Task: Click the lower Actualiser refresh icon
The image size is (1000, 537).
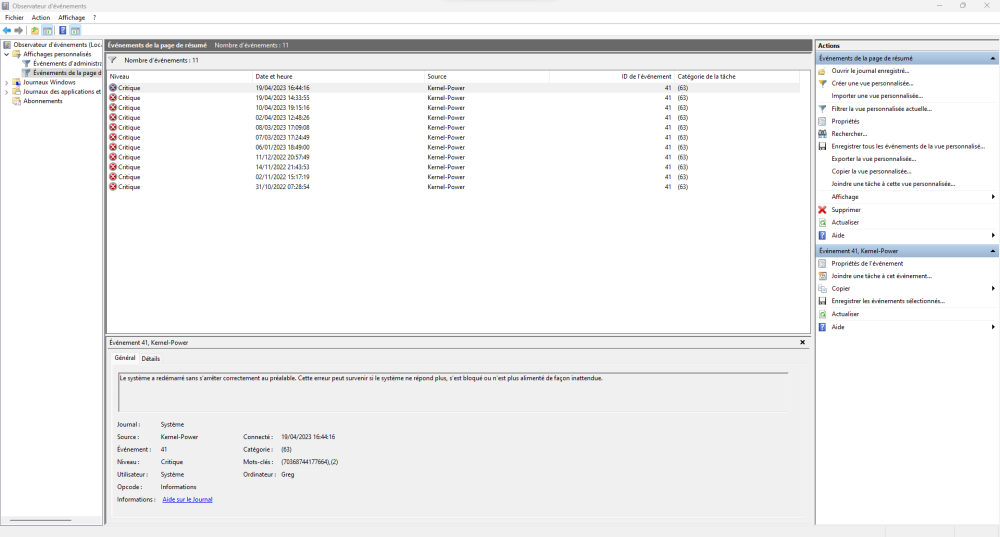Action: pyautogui.click(x=822, y=314)
